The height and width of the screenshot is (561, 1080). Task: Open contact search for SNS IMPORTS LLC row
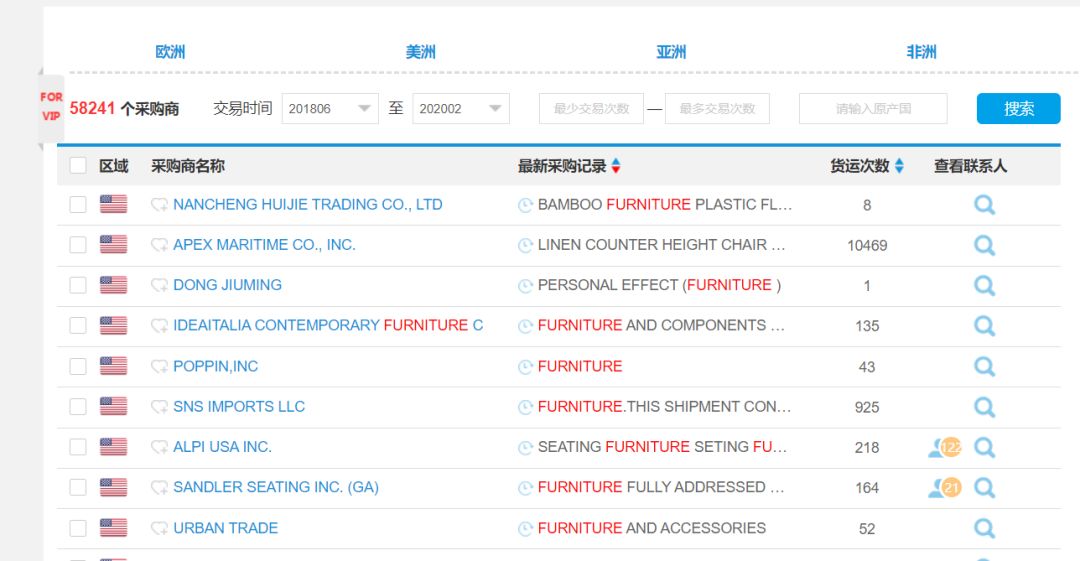pos(984,407)
